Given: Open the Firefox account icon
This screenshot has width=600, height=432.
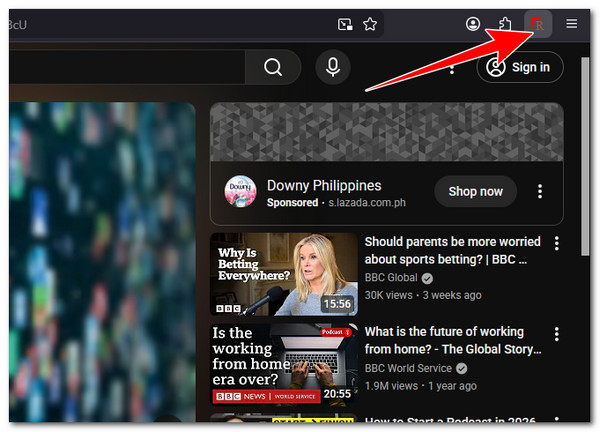Looking at the screenshot, I should coord(473,24).
